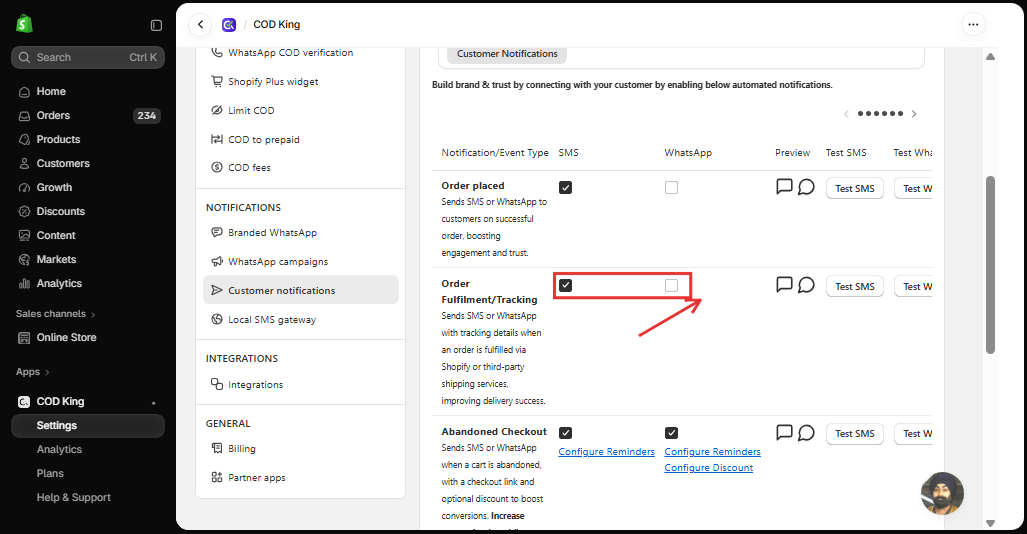Click Test SMS for Order placed
Screen dimensions: 1027x534
point(855,188)
